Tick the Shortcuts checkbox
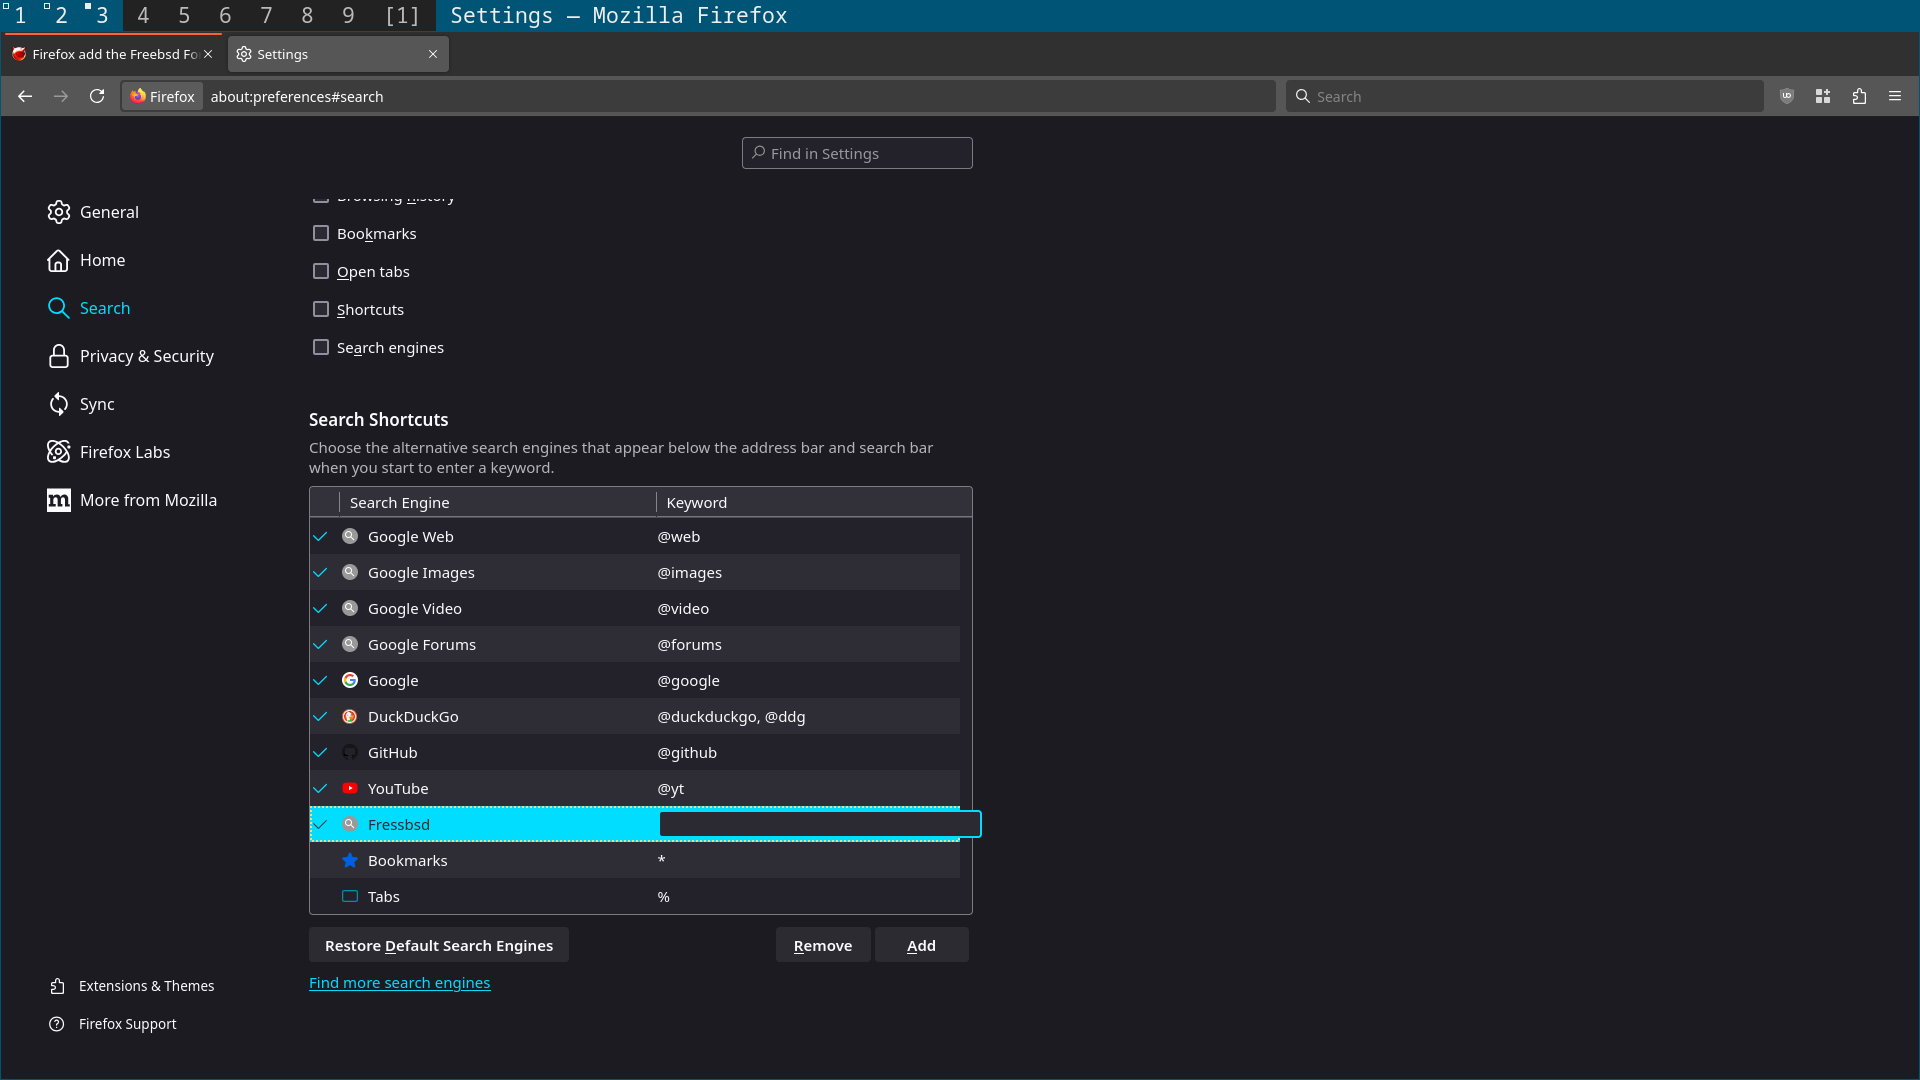 point(321,309)
